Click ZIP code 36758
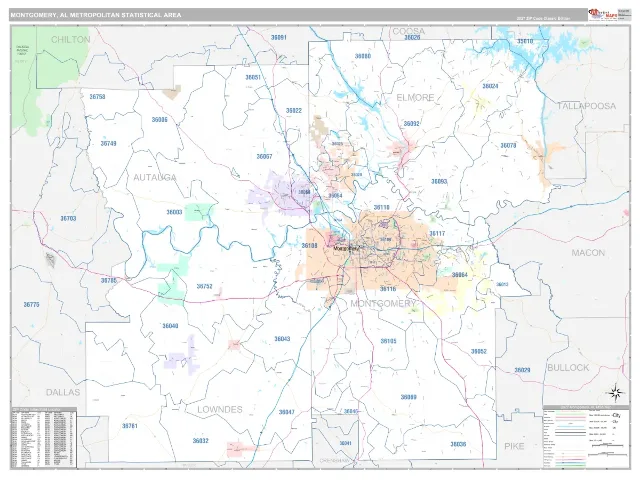 (98, 97)
